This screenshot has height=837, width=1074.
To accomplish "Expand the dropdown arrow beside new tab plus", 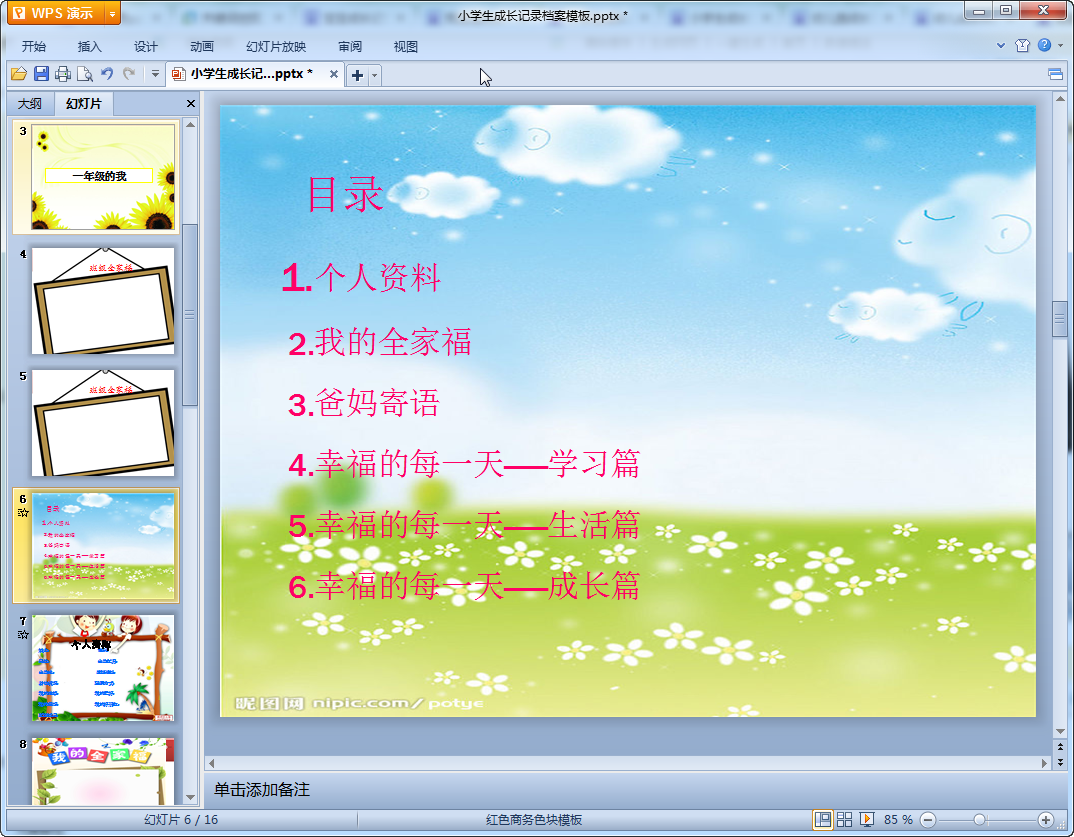I will 375,76.
